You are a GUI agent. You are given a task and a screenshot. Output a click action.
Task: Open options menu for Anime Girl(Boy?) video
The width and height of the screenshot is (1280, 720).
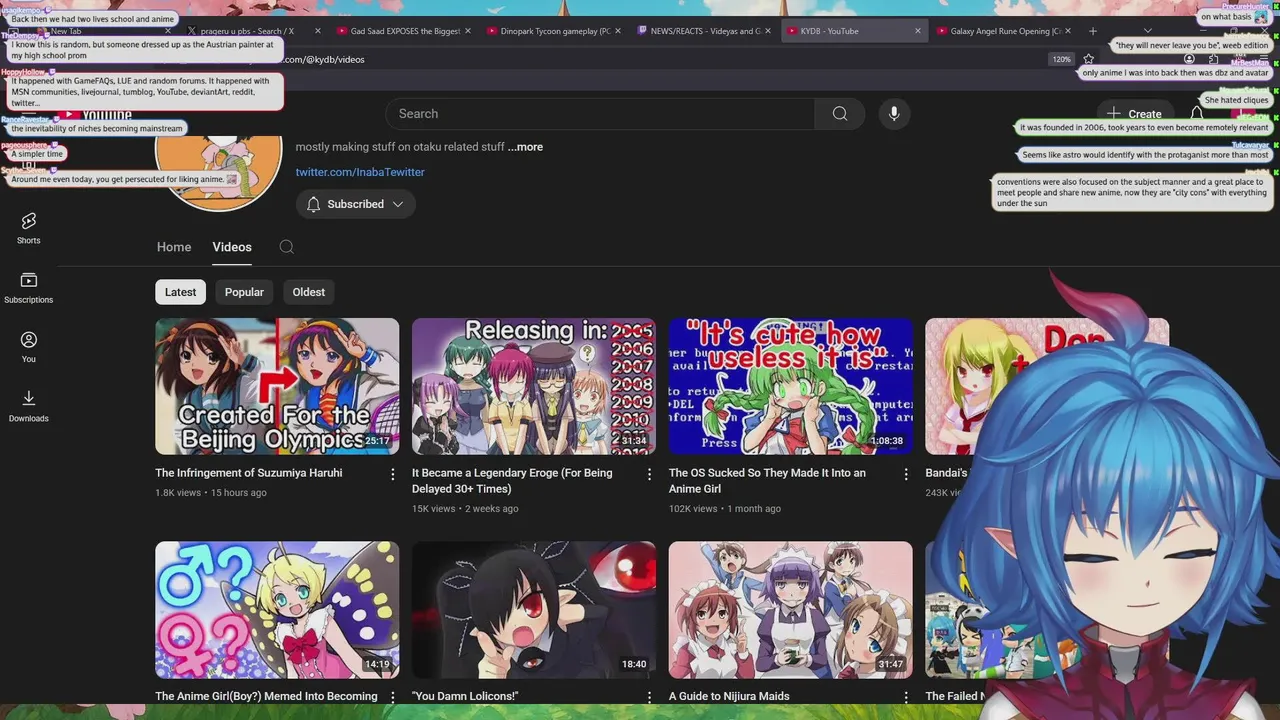pos(392,697)
